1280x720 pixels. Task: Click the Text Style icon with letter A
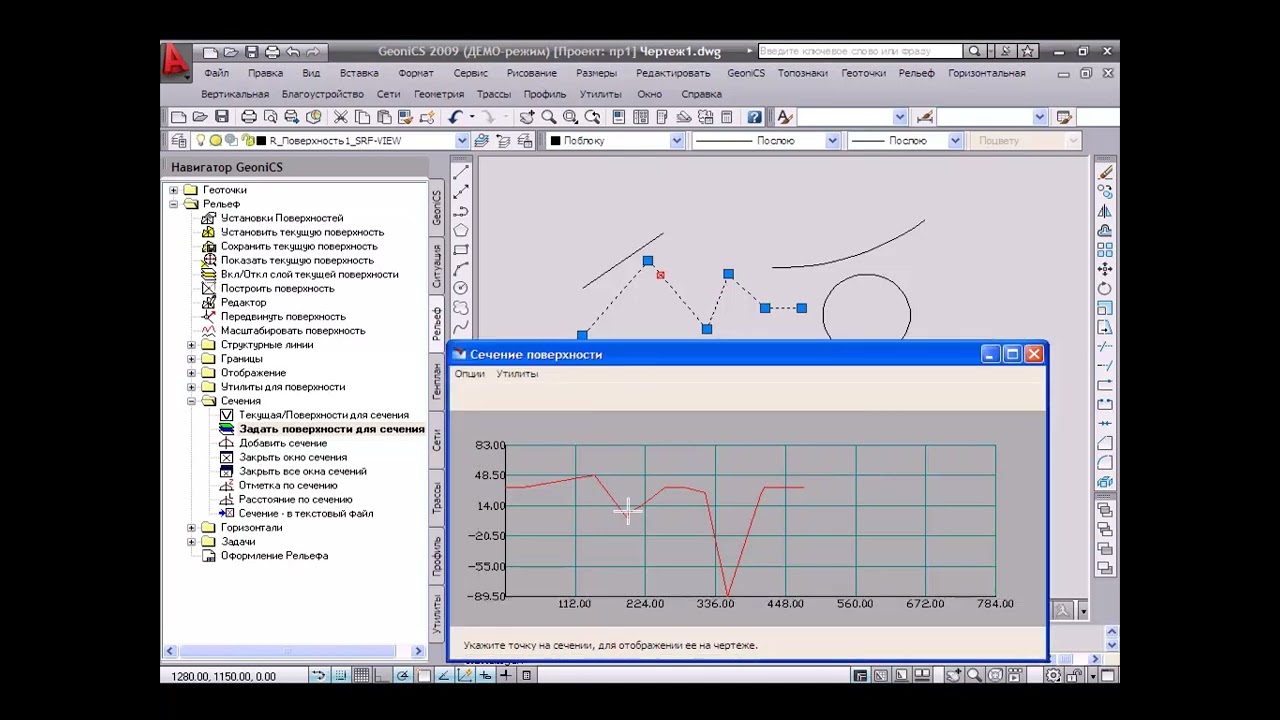tap(785, 117)
